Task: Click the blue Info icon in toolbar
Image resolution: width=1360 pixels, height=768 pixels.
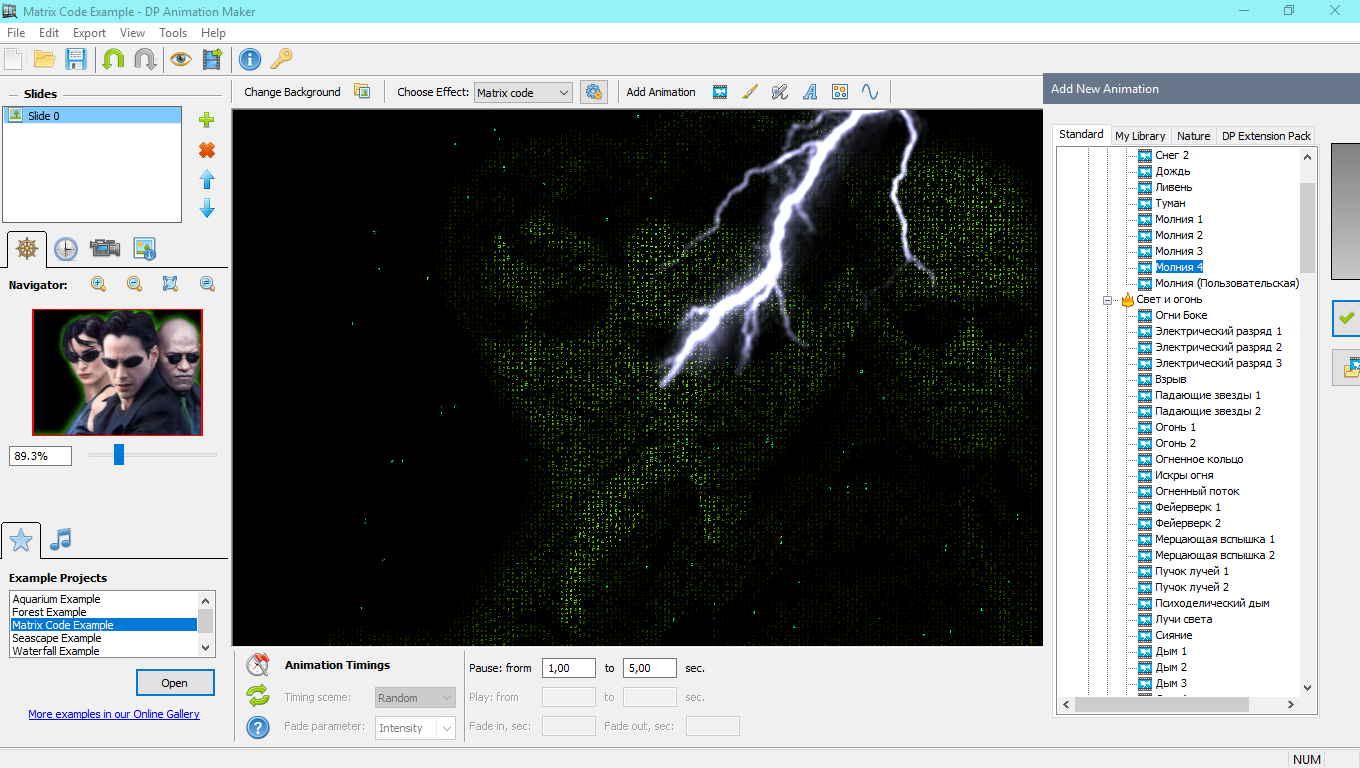Action: point(250,59)
